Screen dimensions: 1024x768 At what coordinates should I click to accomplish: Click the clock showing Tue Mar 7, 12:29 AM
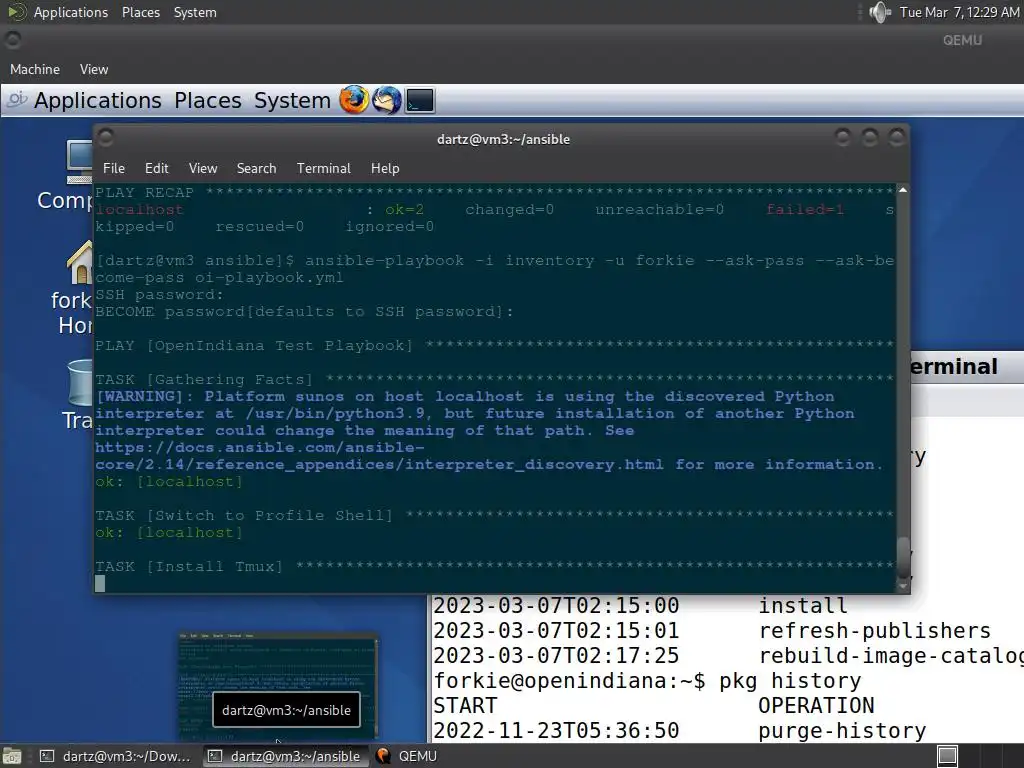pyautogui.click(x=959, y=12)
